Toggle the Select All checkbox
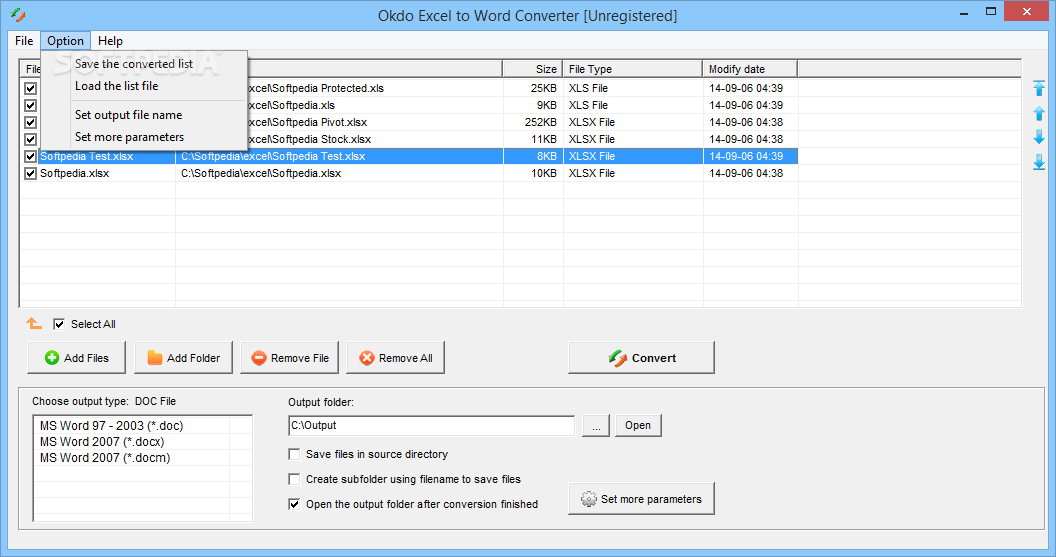 [x=59, y=324]
